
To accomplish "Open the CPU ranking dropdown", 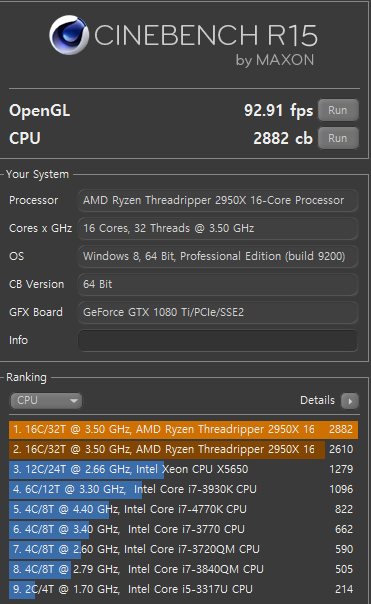I will pos(46,401).
